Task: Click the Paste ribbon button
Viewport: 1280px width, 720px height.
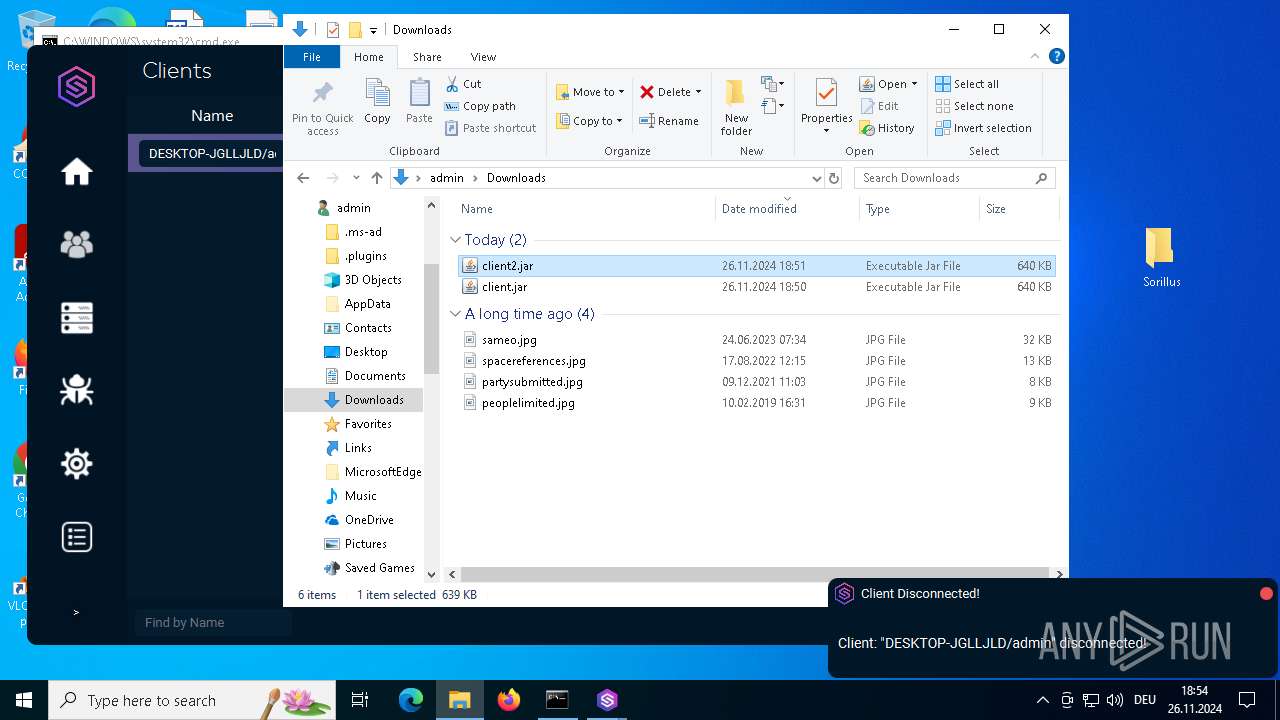Action: tap(419, 102)
